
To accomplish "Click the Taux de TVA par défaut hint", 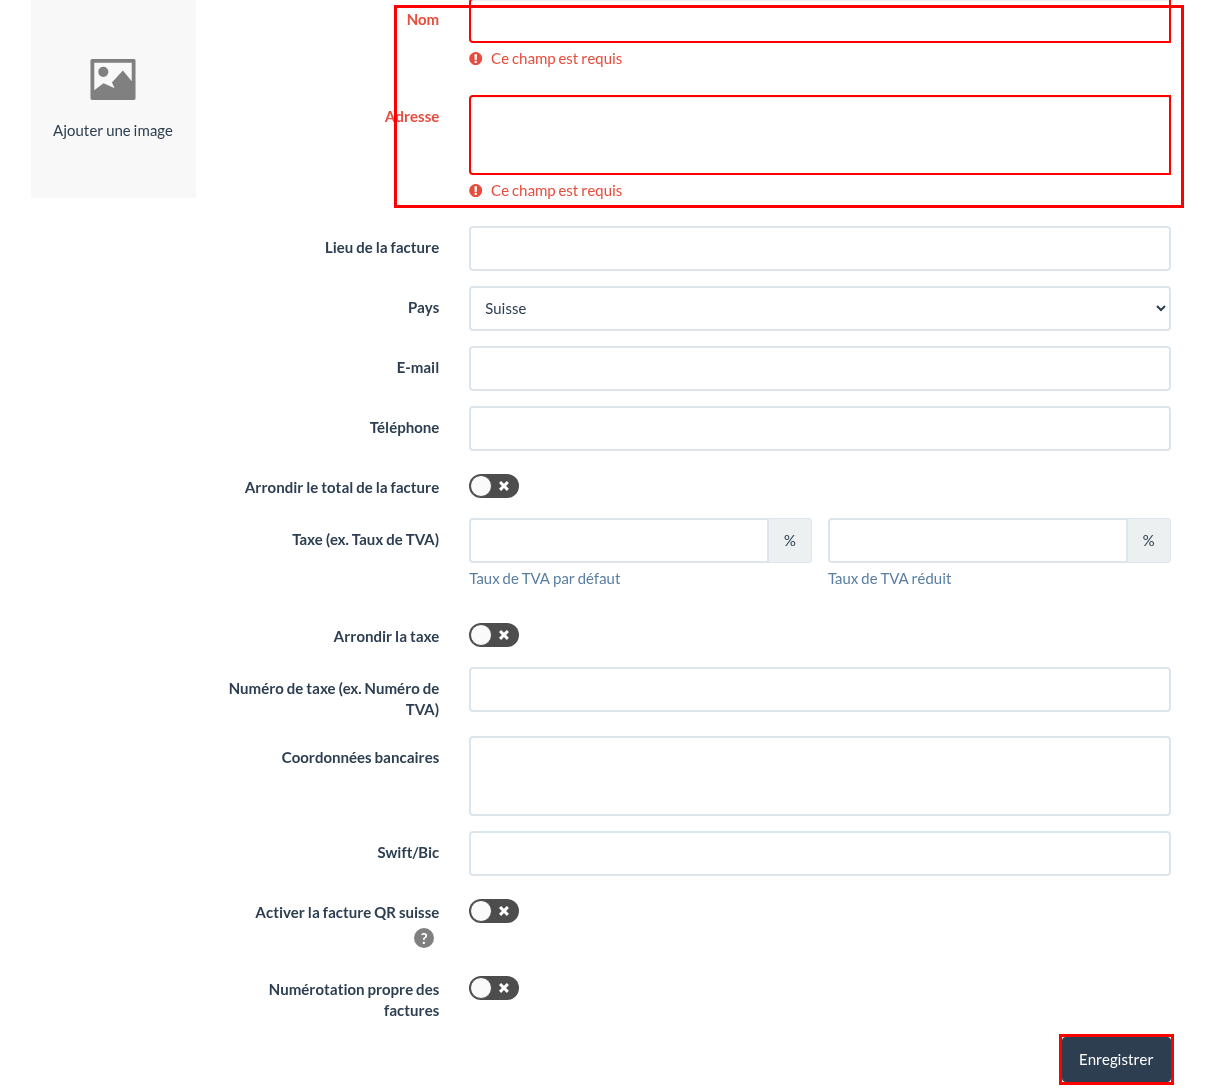I will (545, 579).
